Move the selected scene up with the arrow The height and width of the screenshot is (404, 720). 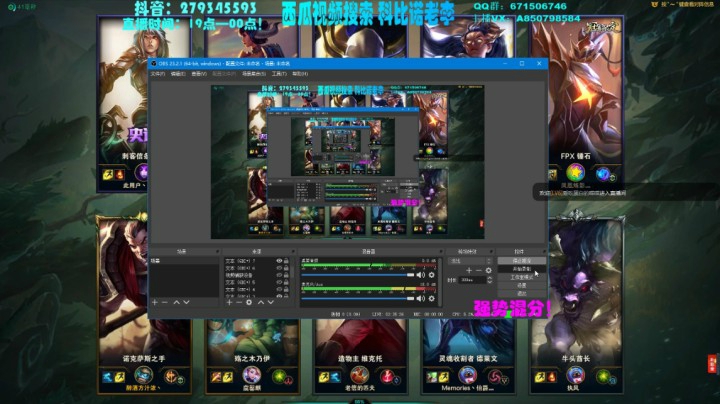tap(177, 303)
